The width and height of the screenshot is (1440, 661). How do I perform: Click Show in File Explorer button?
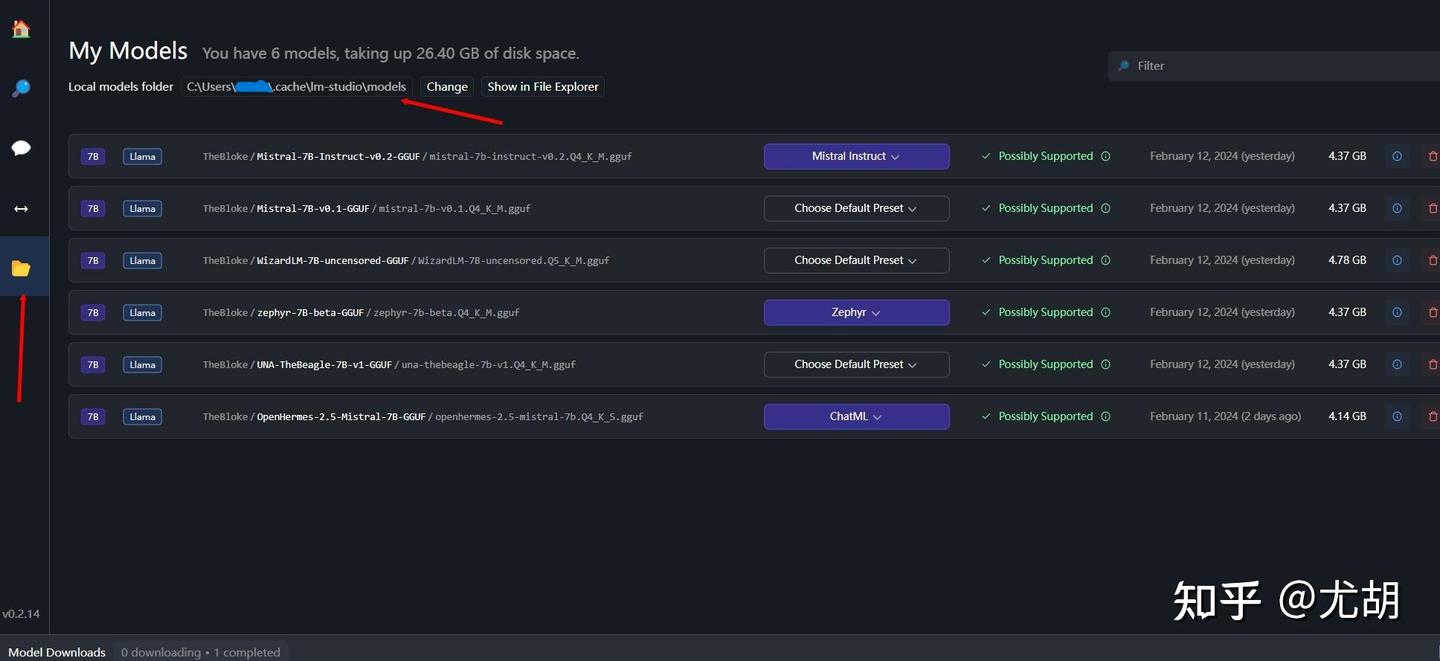tap(543, 87)
